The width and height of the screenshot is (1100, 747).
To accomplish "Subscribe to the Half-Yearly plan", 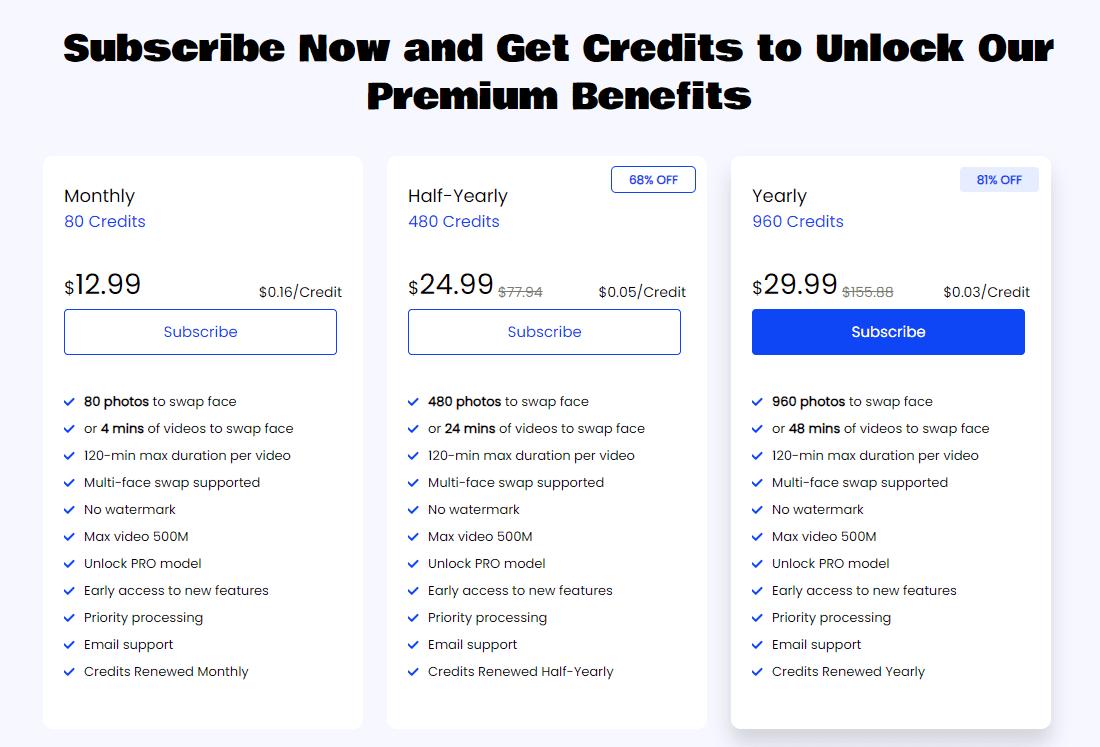I will pyautogui.click(x=544, y=332).
